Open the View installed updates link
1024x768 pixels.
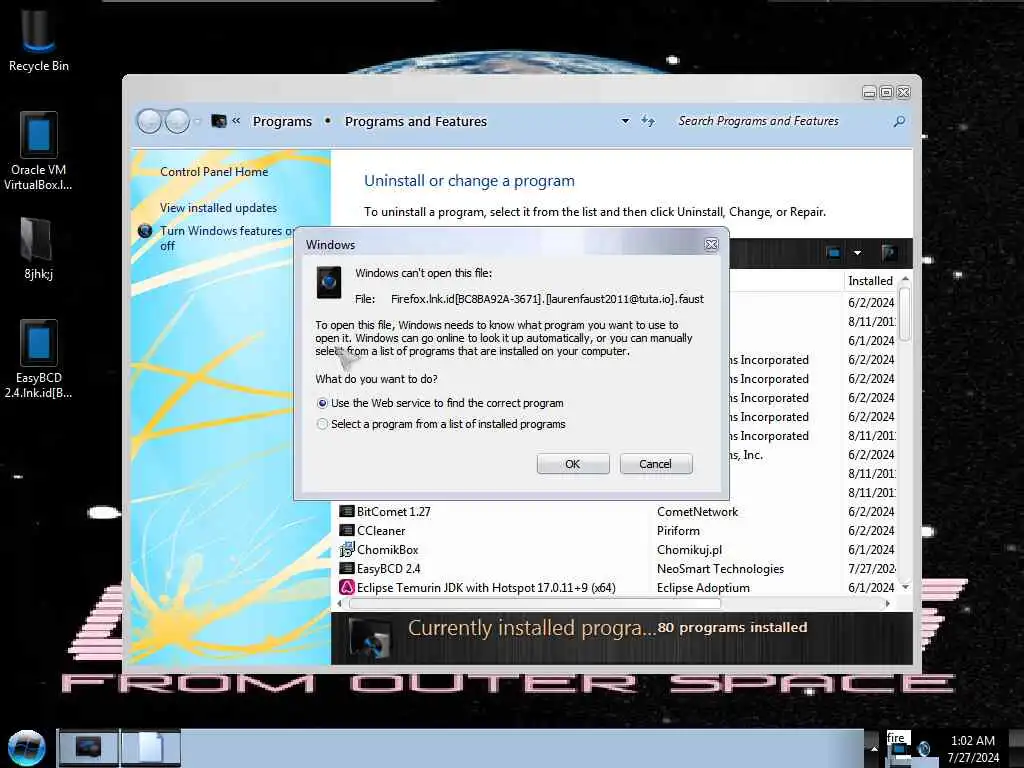click(x=218, y=208)
